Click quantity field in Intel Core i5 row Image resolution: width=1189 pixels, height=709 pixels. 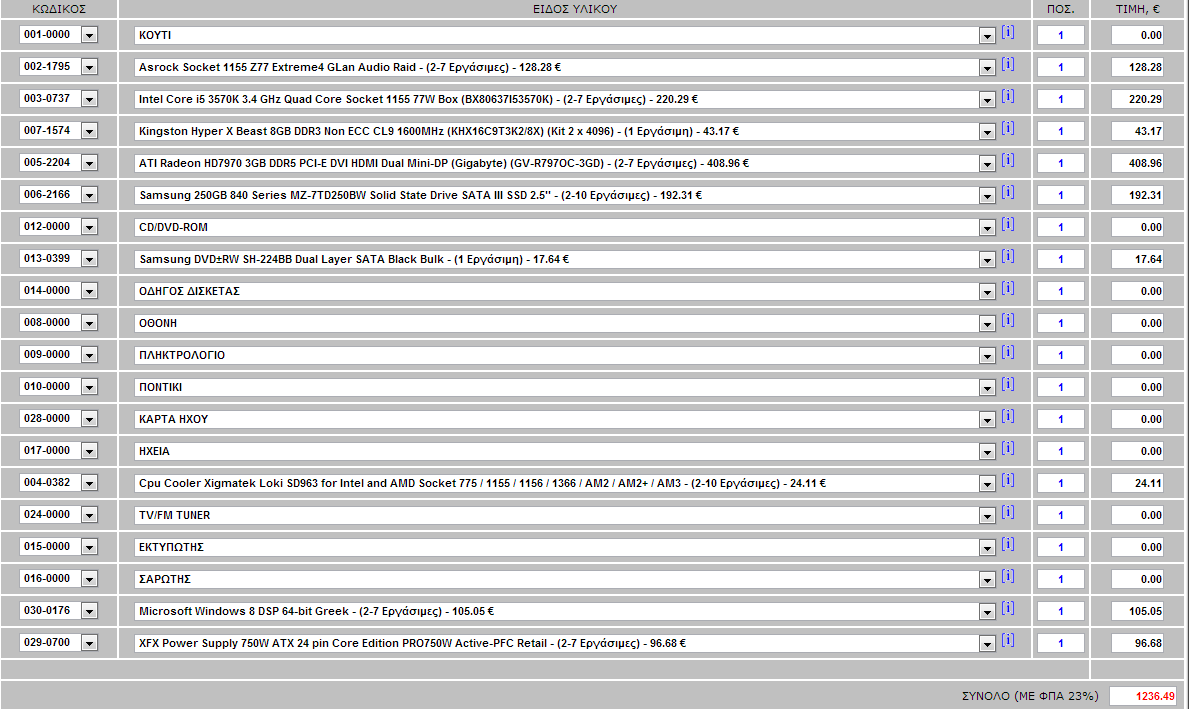1061,99
